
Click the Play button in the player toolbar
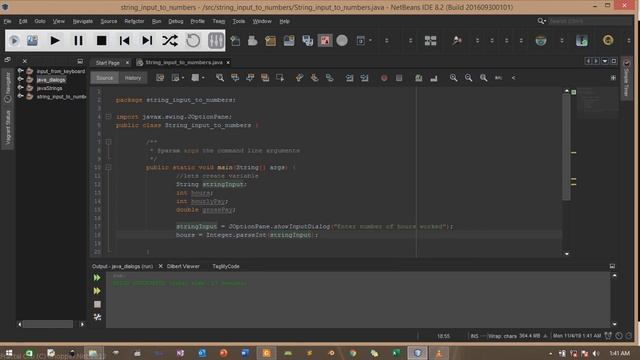(55, 40)
